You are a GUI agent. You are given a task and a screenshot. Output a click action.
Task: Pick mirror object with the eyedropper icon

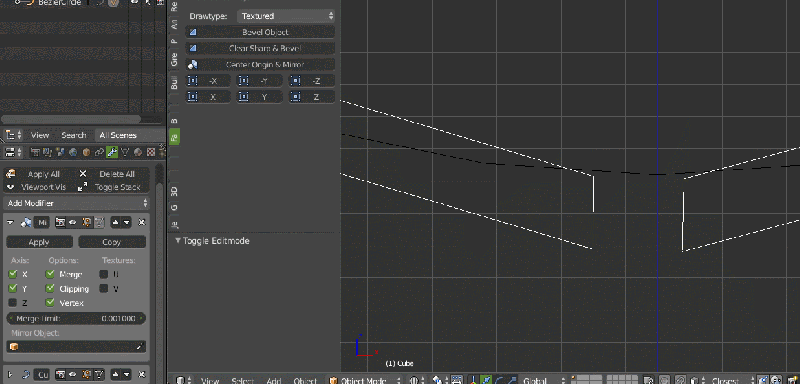[x=139, y=347]
